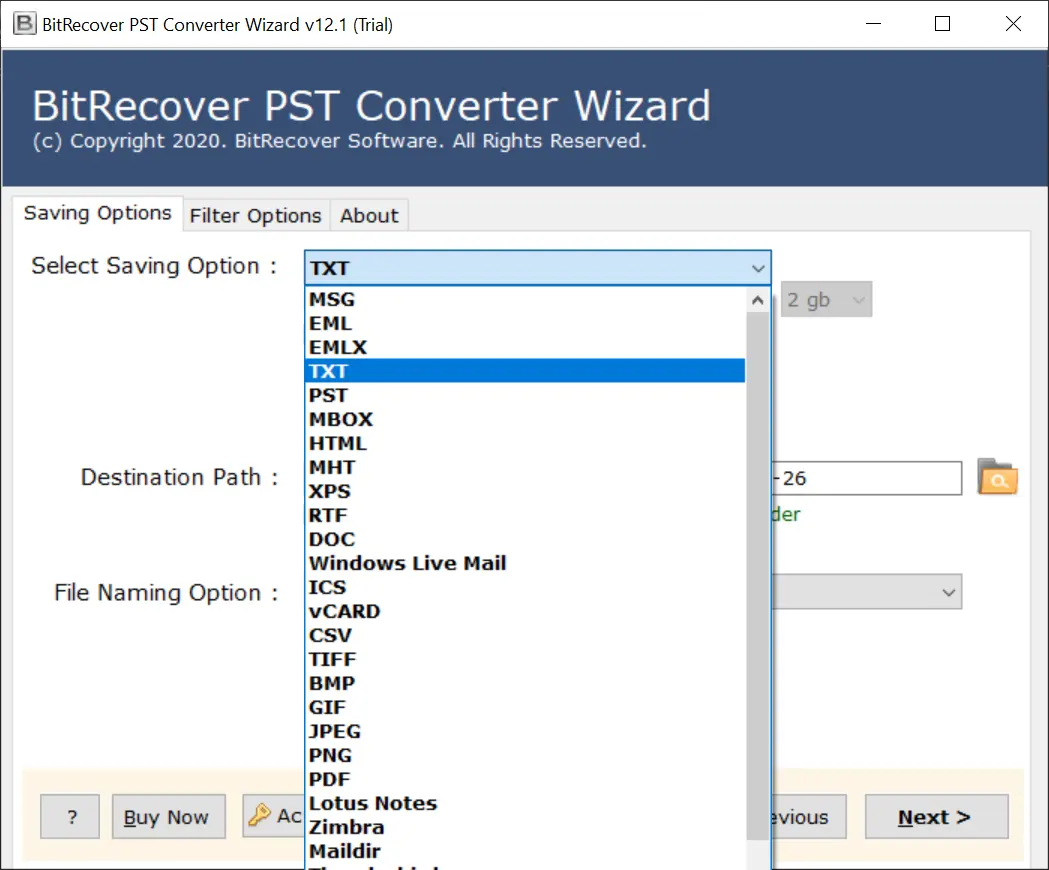
Task: Open the About tab
Action: tap(369, 215)
